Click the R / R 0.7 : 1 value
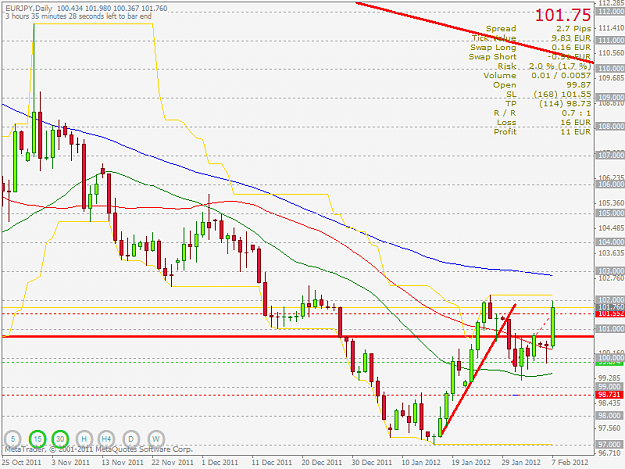This screenshot has width=625, height=469. (576, 113)
